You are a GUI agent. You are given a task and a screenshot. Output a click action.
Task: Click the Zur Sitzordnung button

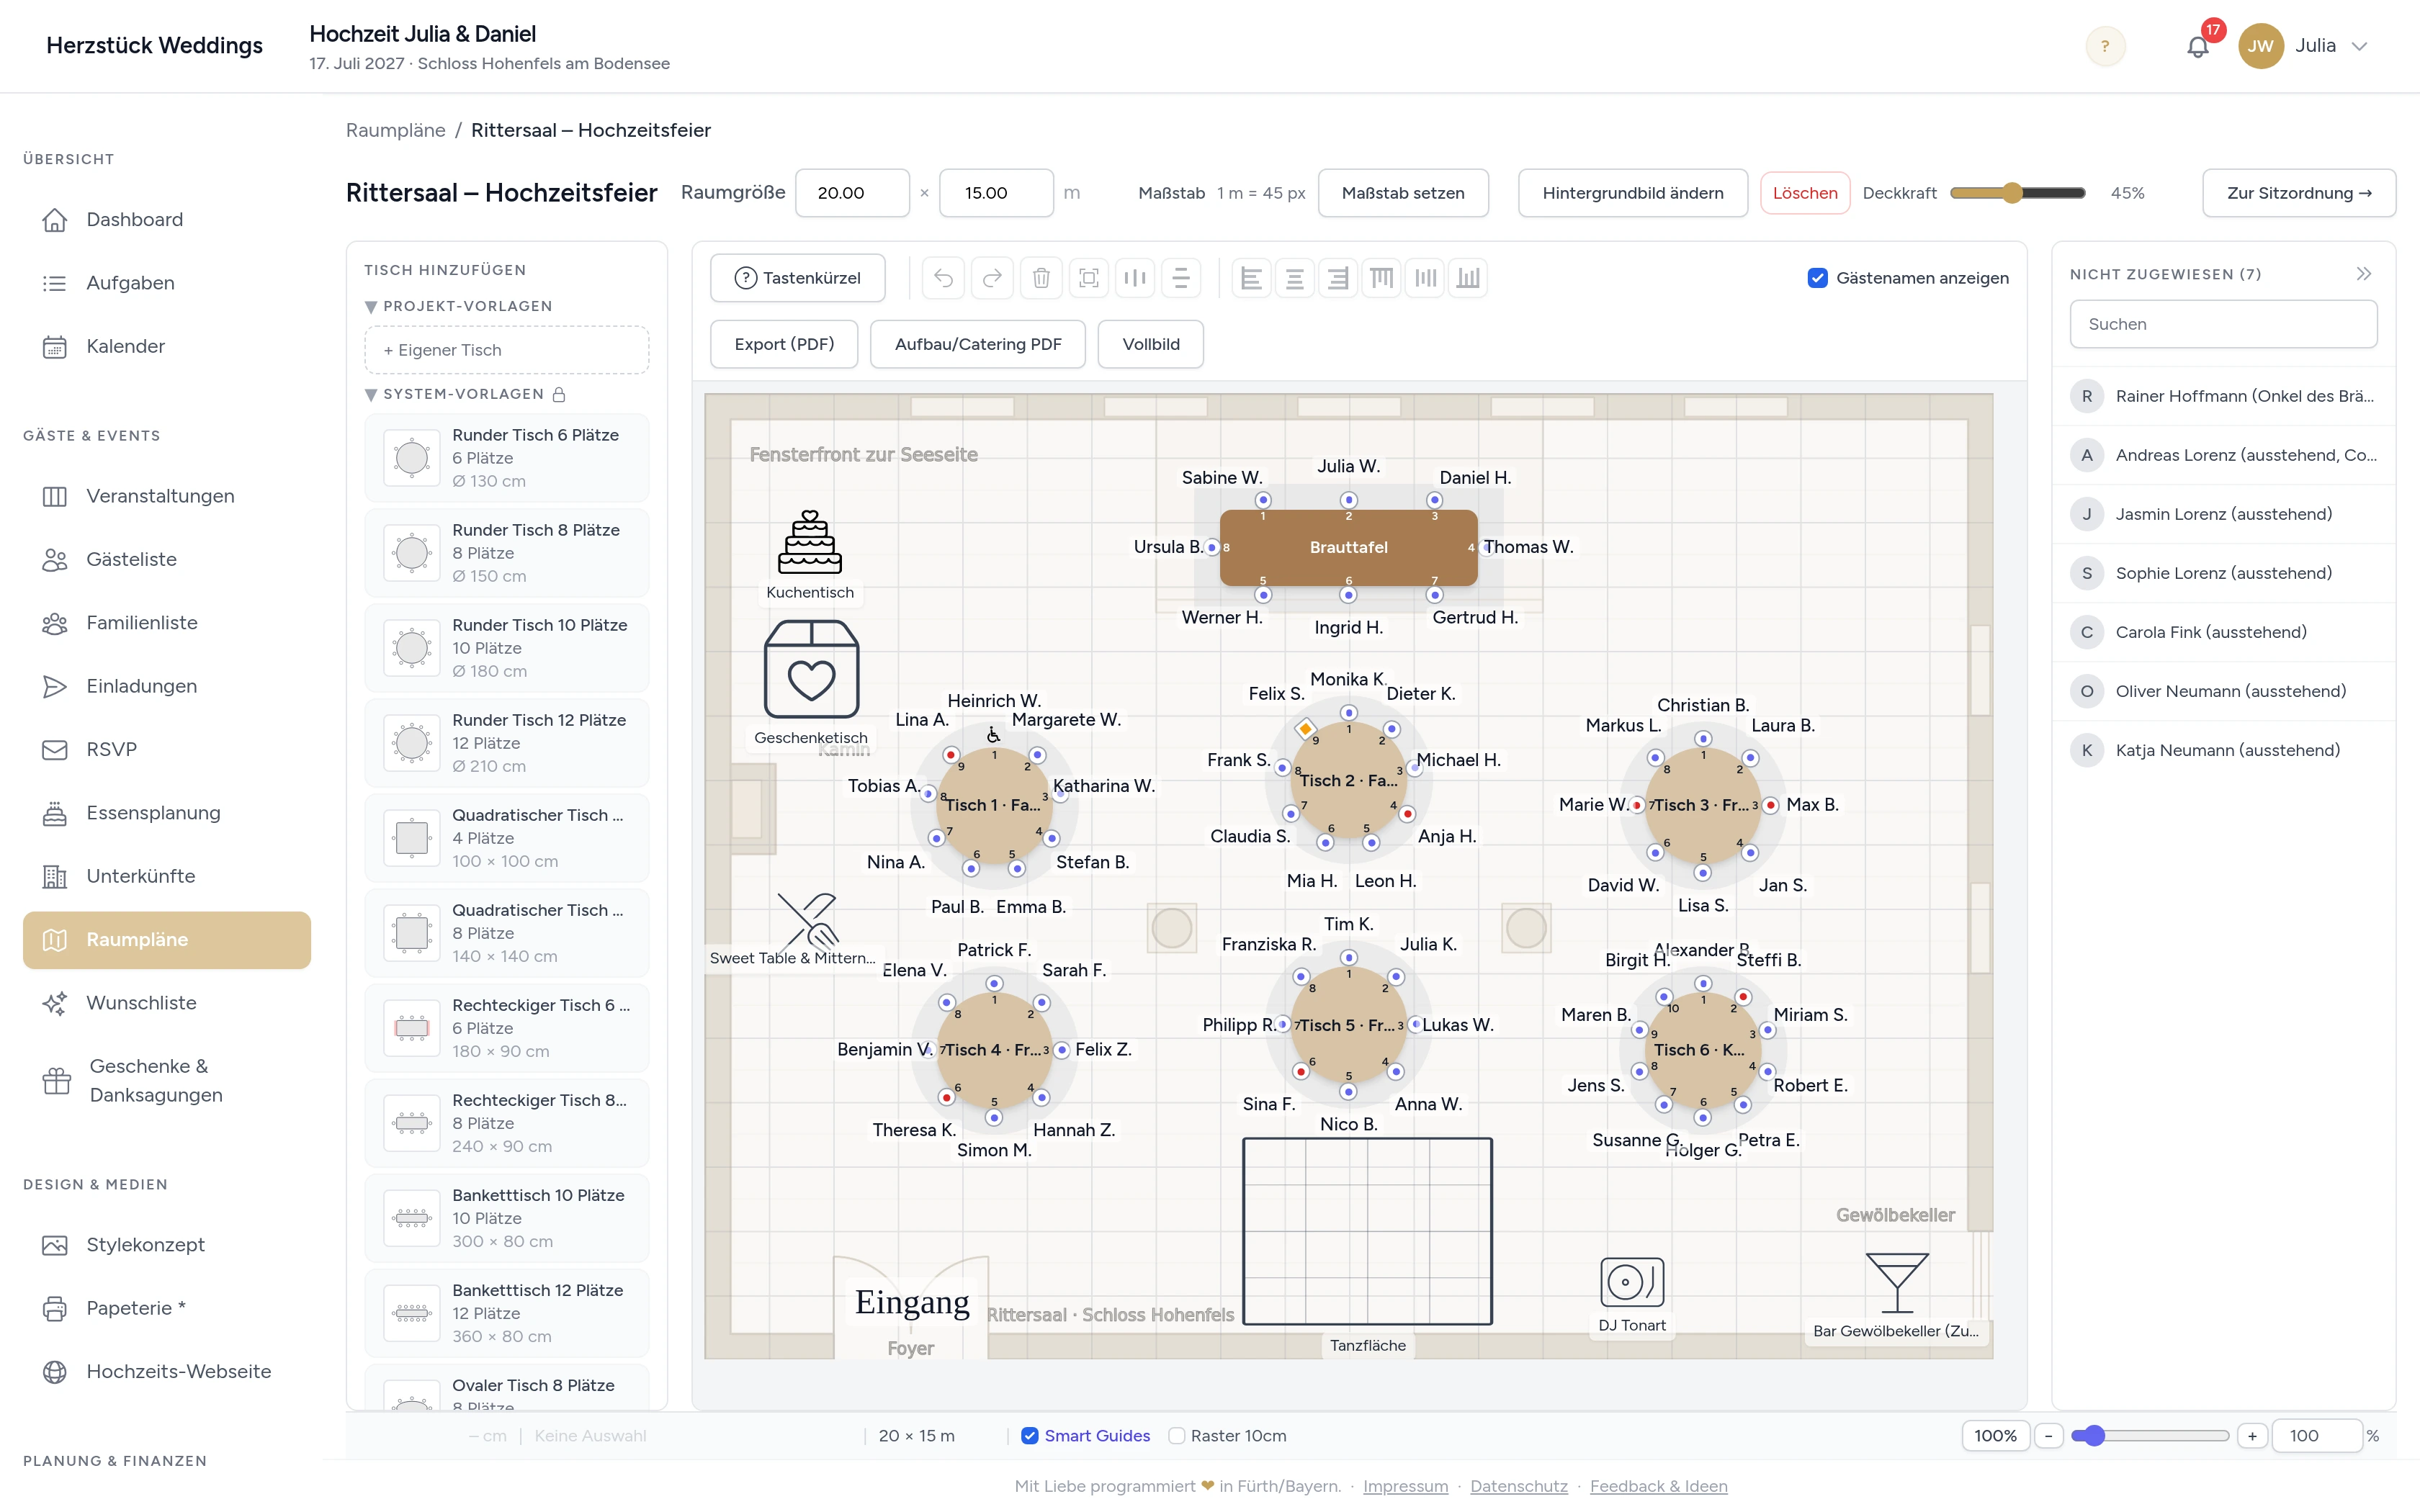(2299, 193)
